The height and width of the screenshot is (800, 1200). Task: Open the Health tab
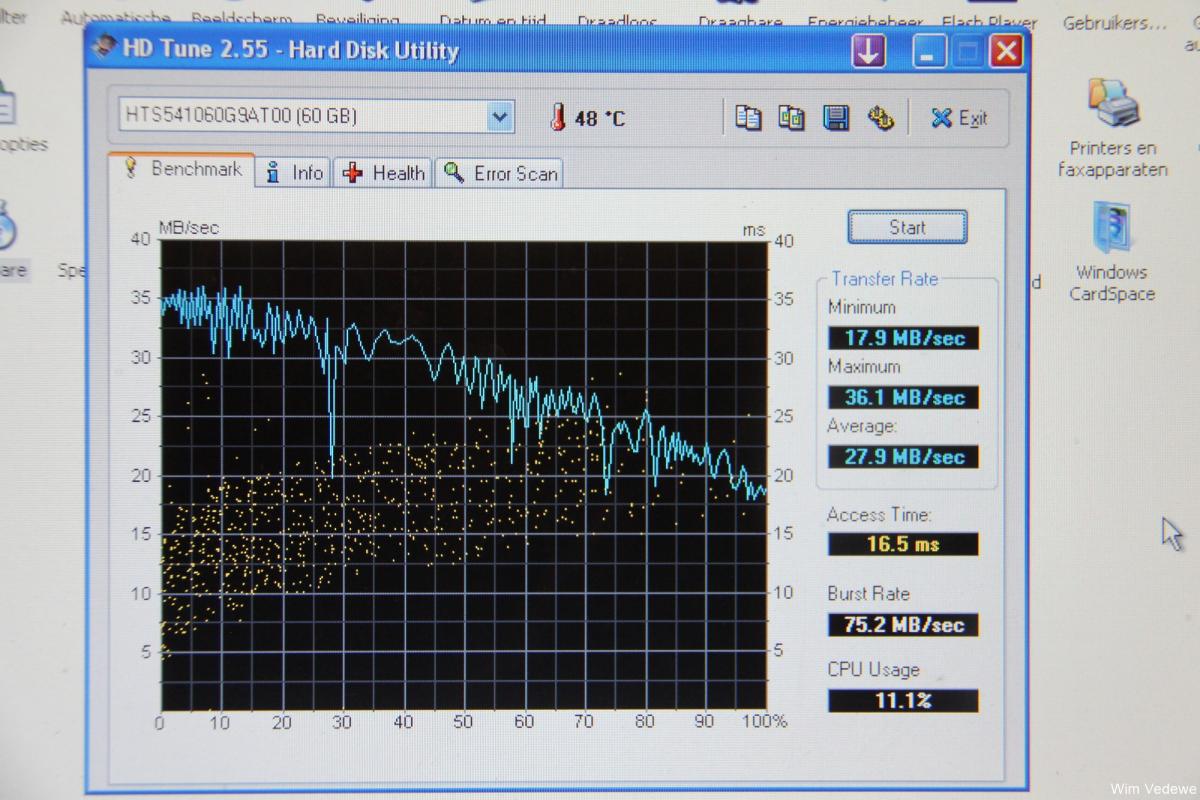coord(385,173)
